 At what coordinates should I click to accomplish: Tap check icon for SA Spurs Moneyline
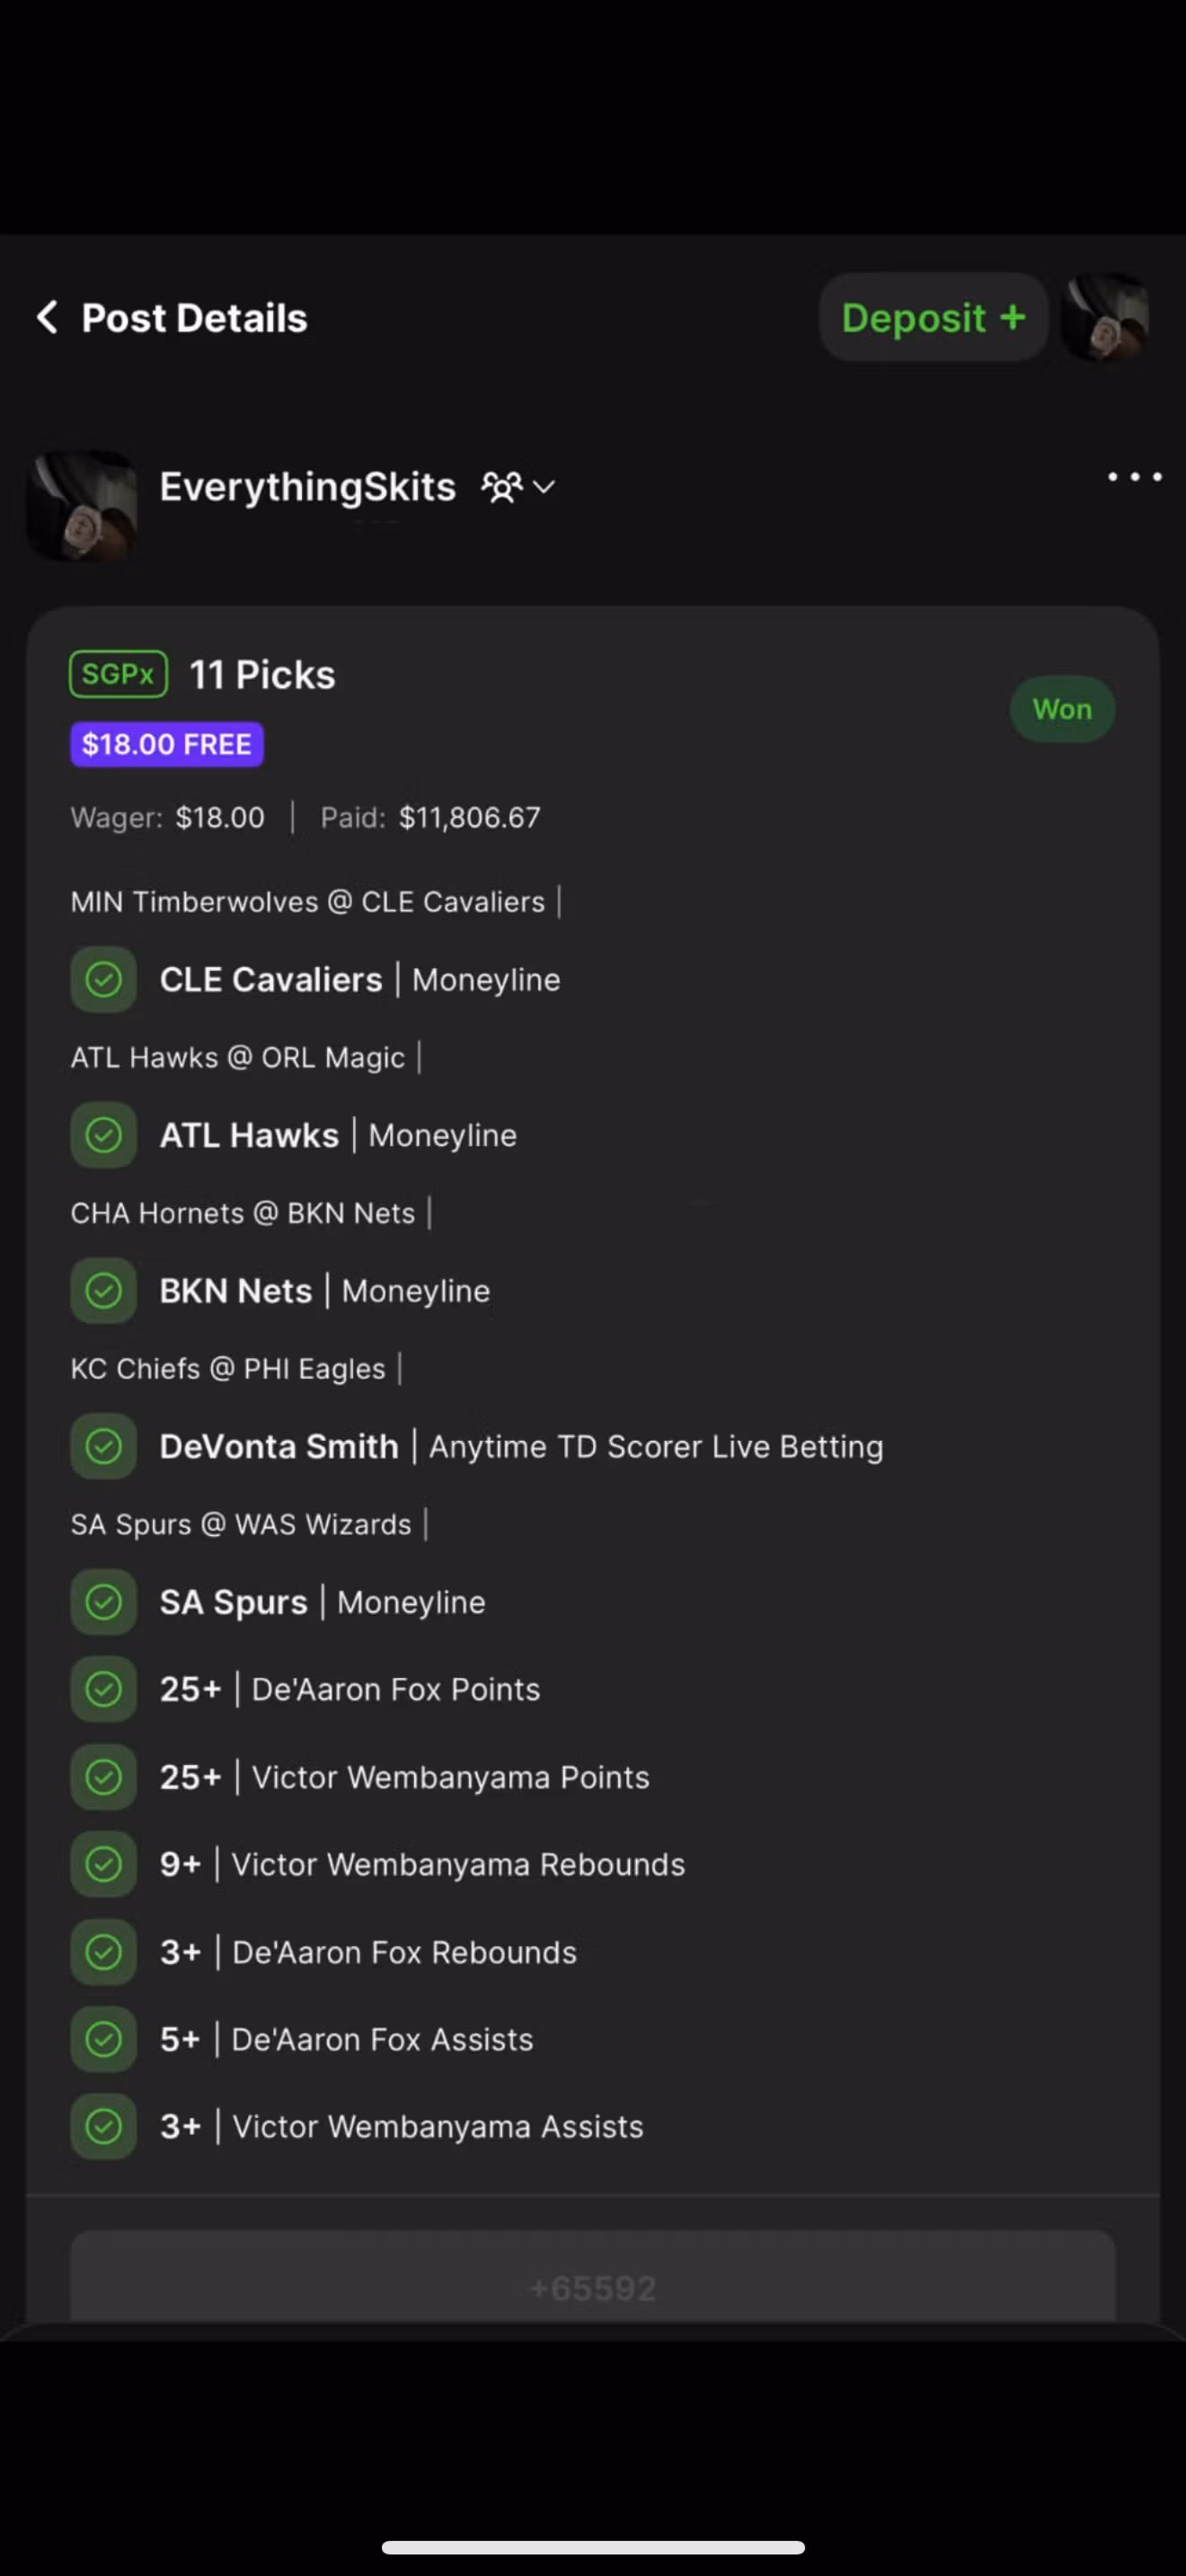point(104,1602)
